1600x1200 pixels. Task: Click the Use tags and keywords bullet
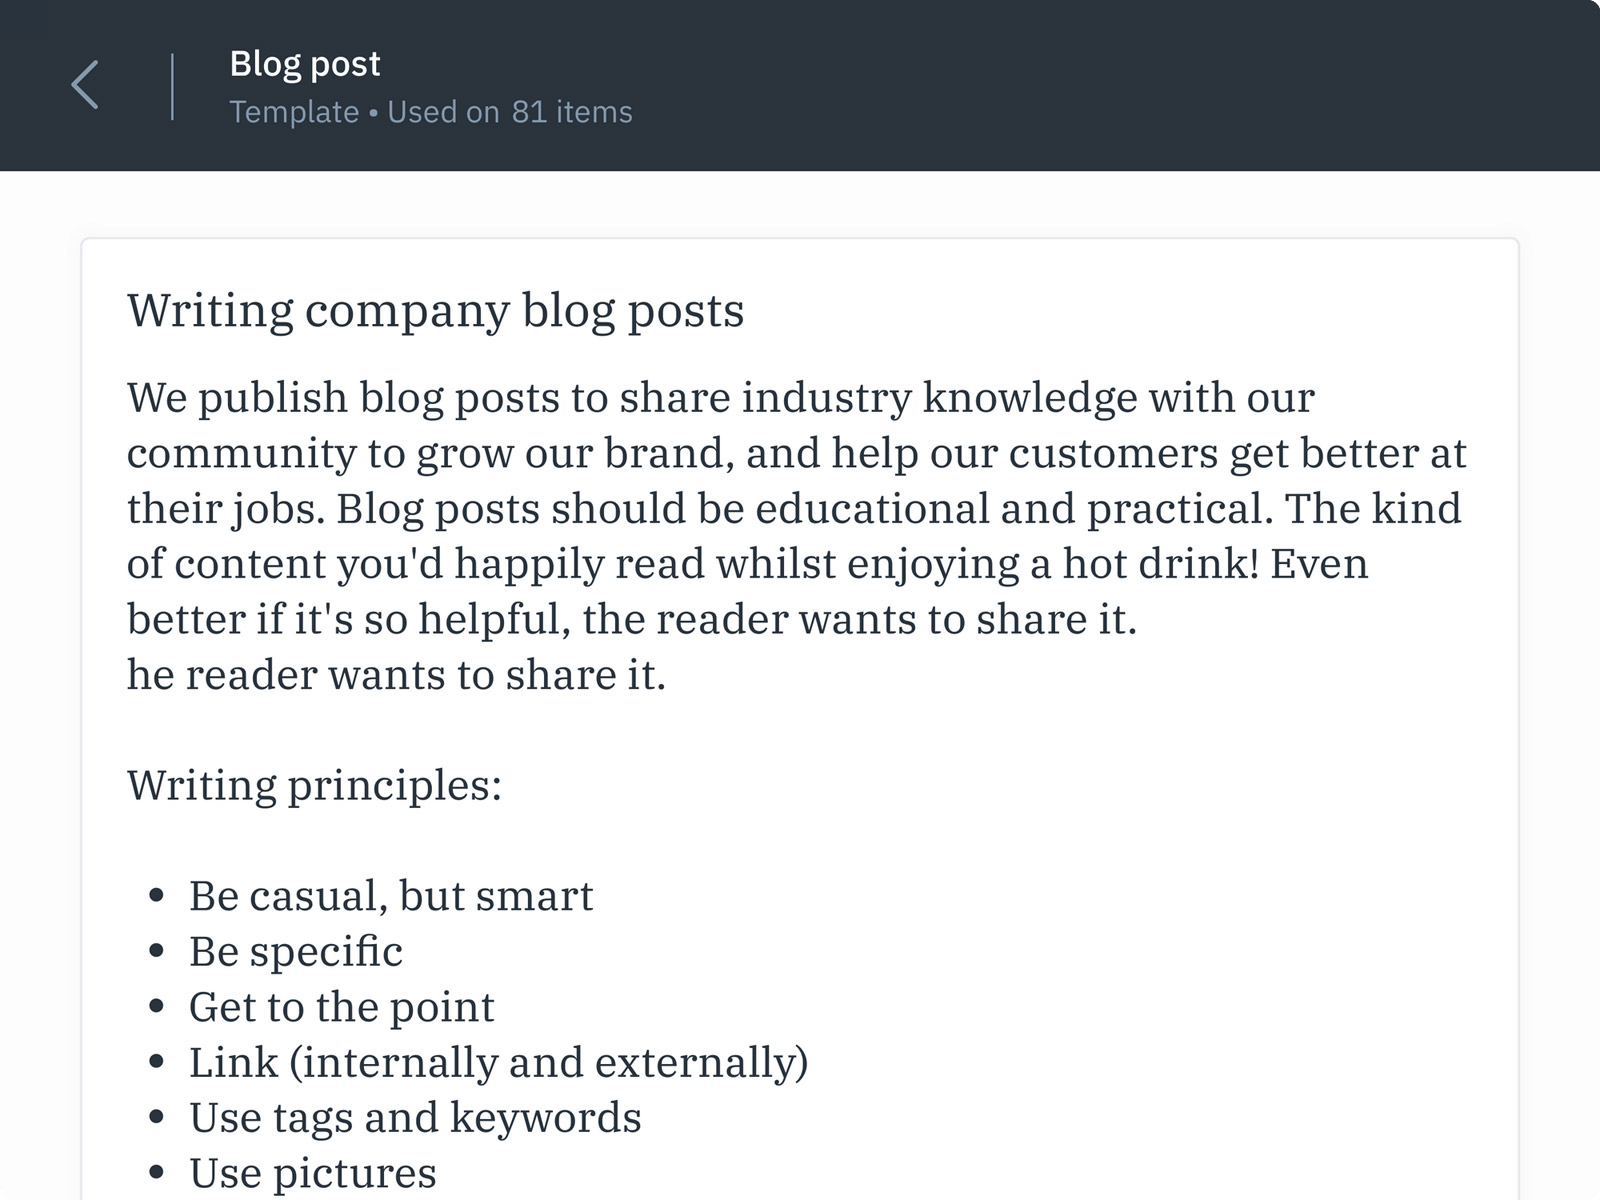[x=415, y=1117]
